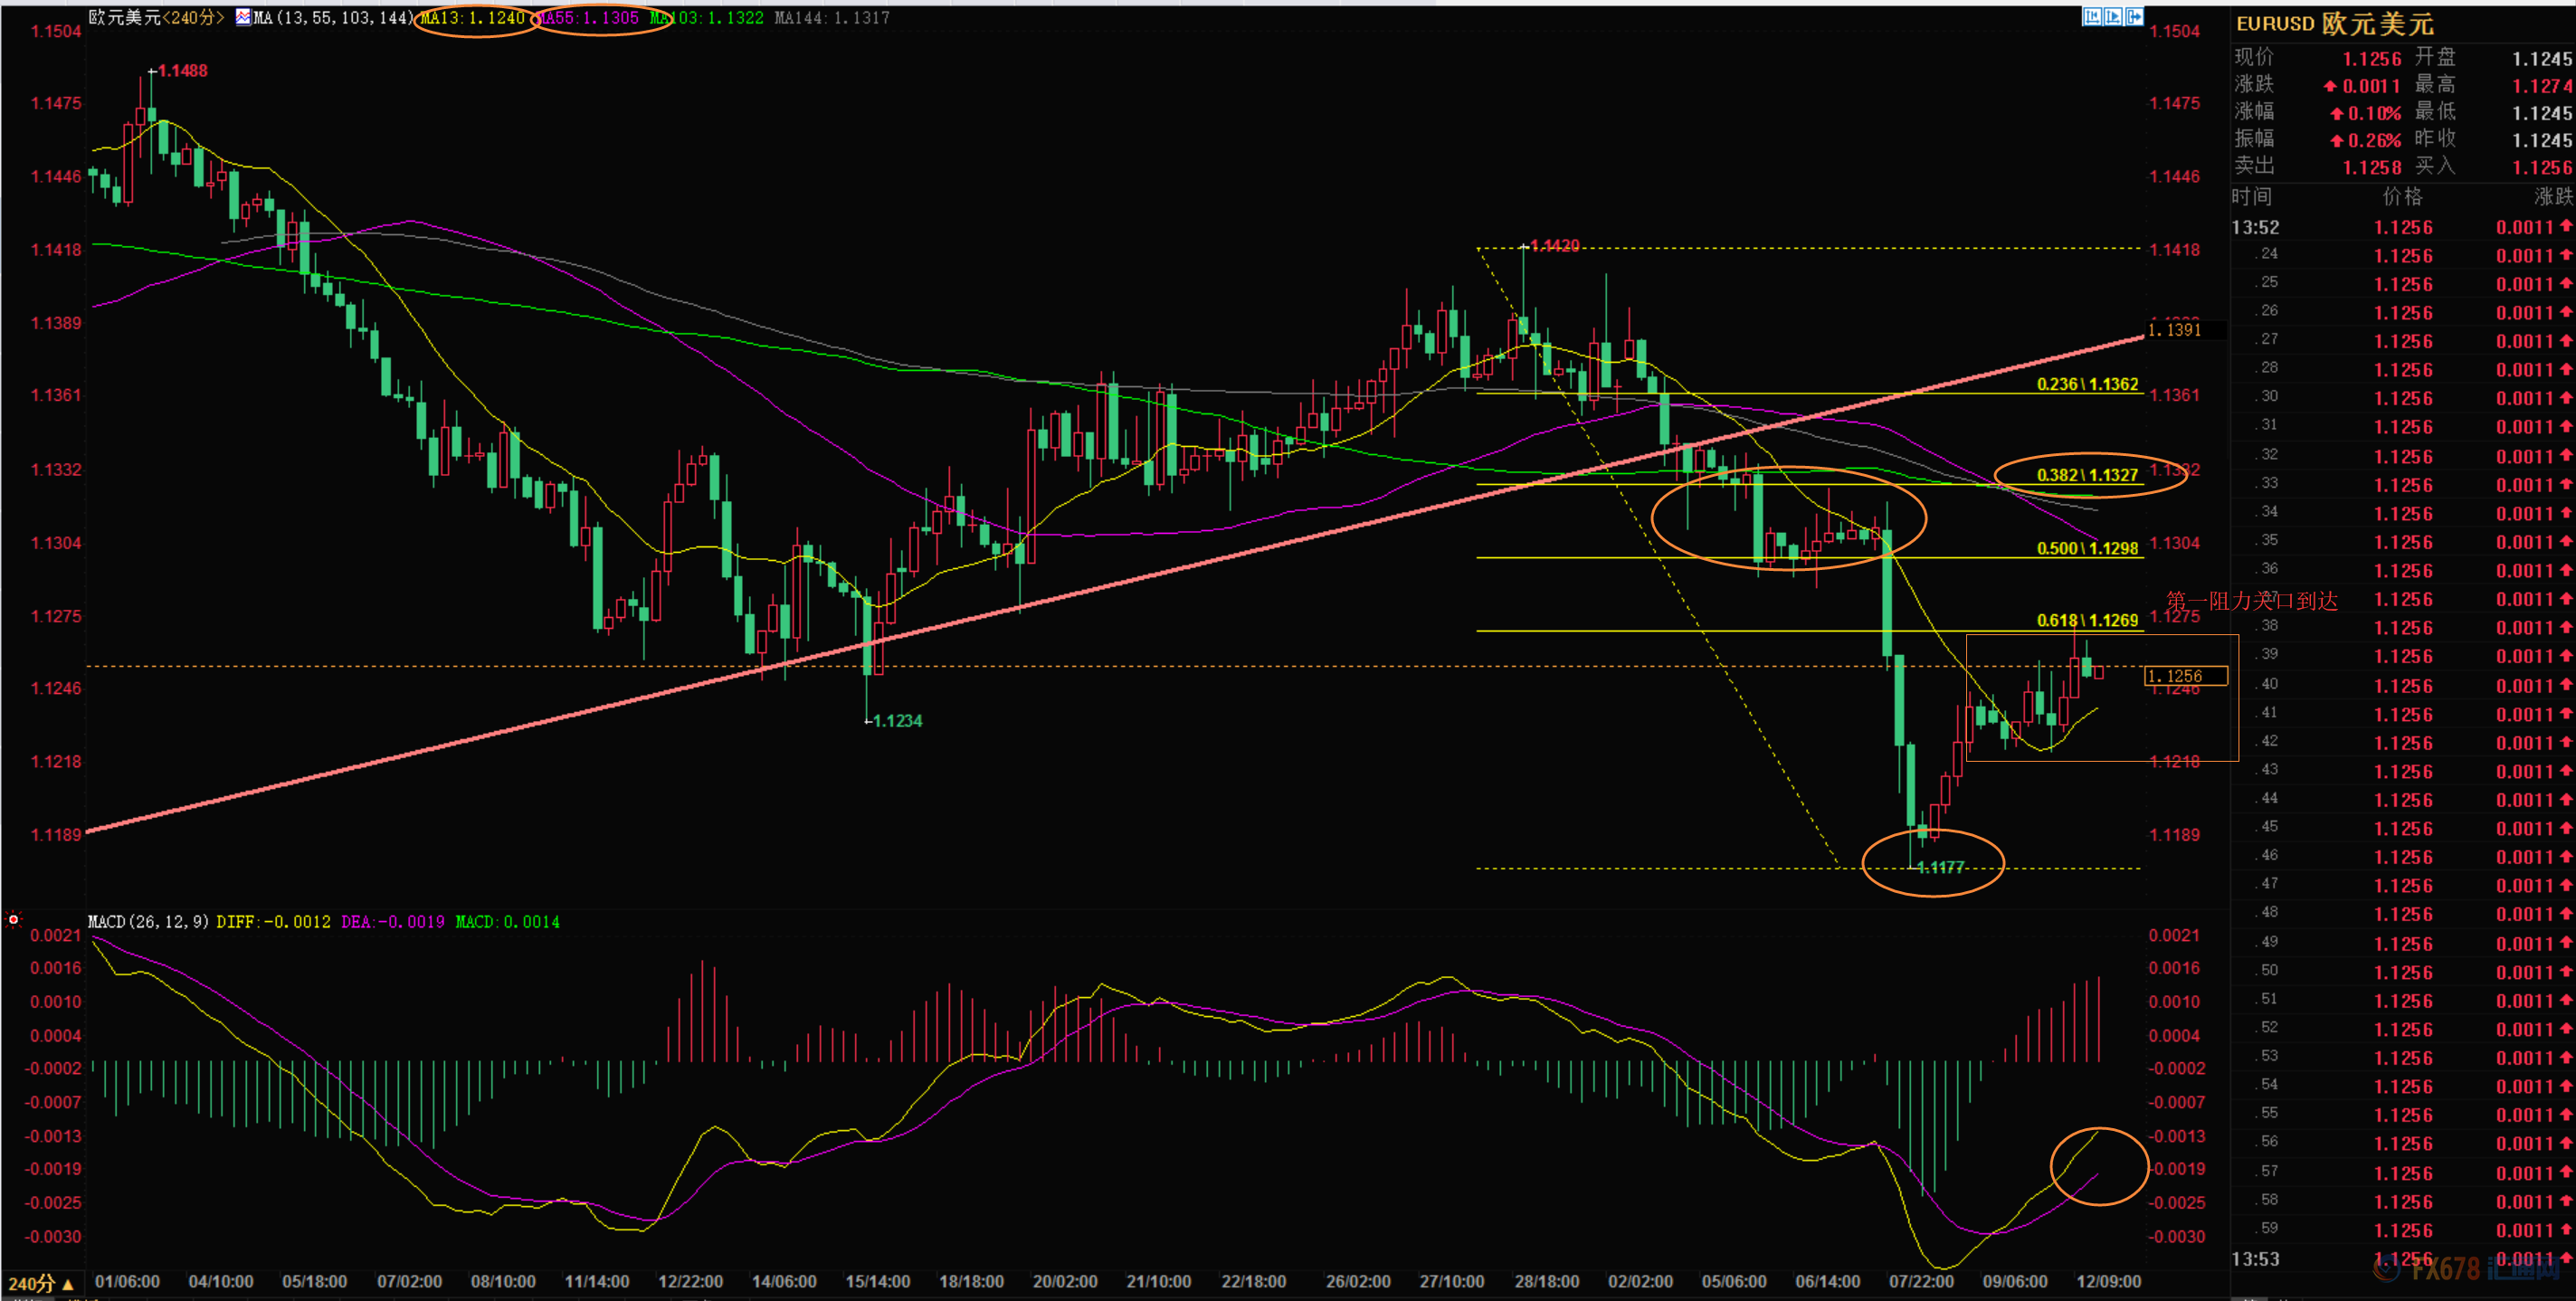Click the 0.236\1.1362 Fibonacci level label
Image resolution: width=2576 pixels, height=1301 pixels.
[2087, 384]
